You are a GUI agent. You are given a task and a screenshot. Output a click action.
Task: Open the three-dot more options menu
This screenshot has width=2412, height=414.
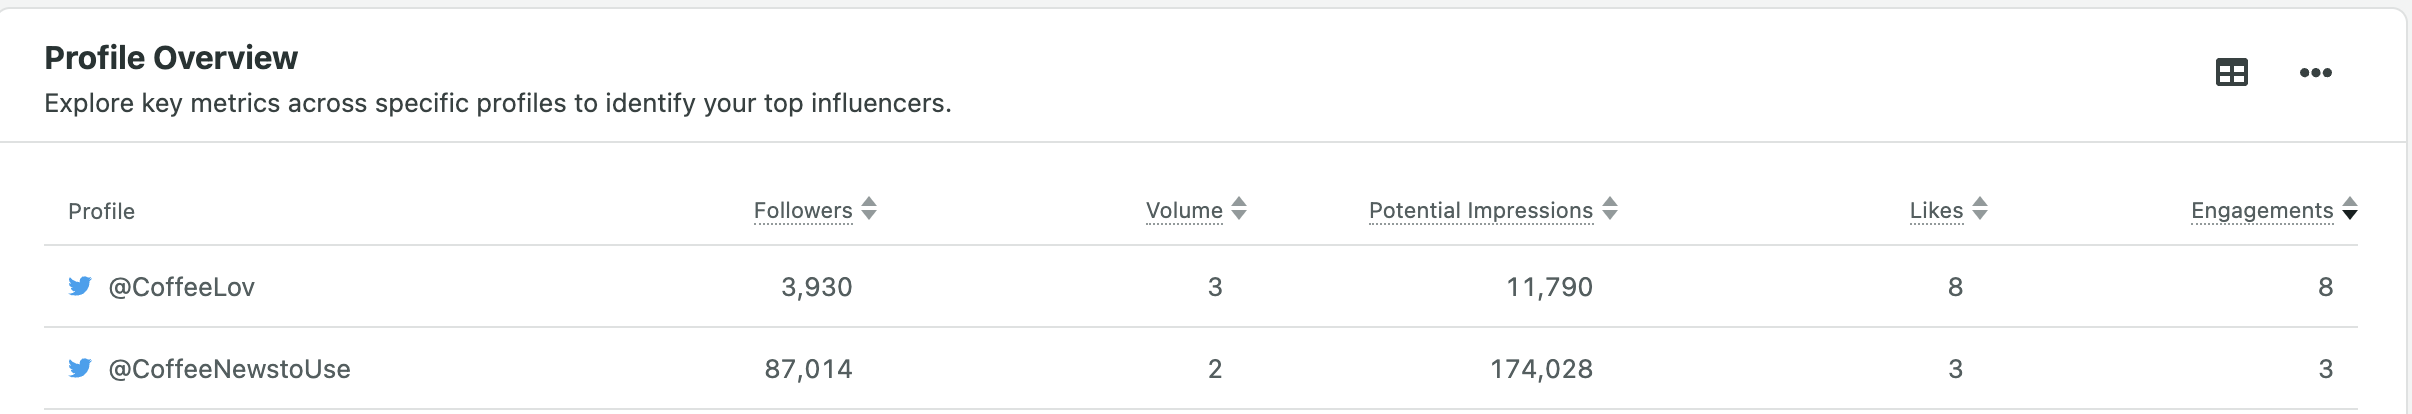(x=2315, y=73)
